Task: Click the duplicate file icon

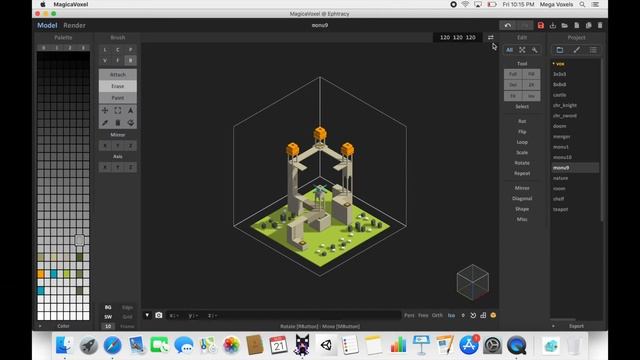Action: point(589,25)
